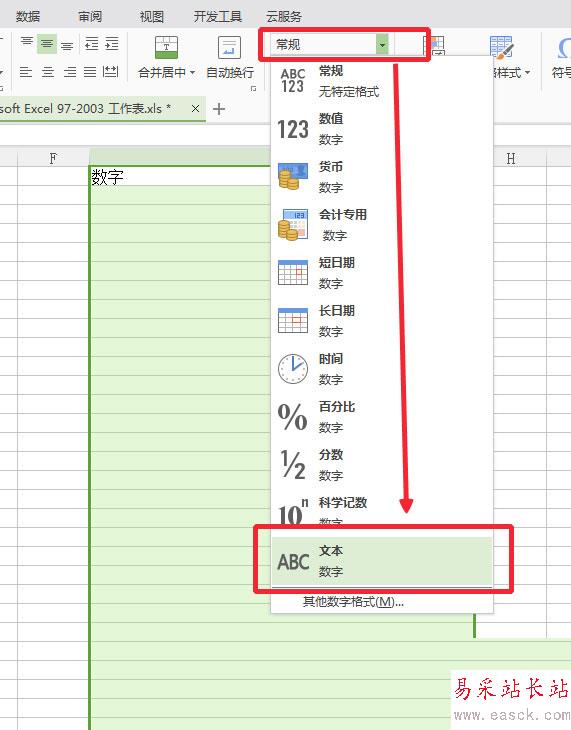Screen dimensions: 571x730
Task: Select column F header
Action: click(53, 159)
